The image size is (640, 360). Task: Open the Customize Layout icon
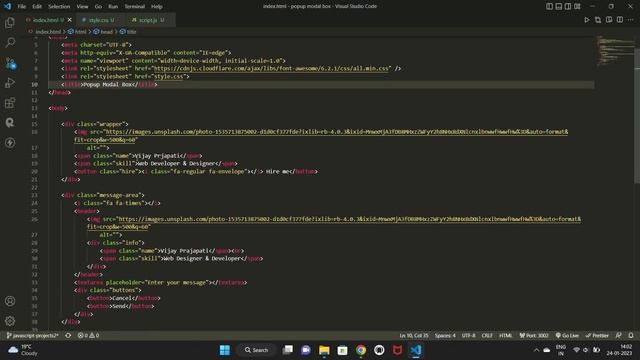[577, 6]
